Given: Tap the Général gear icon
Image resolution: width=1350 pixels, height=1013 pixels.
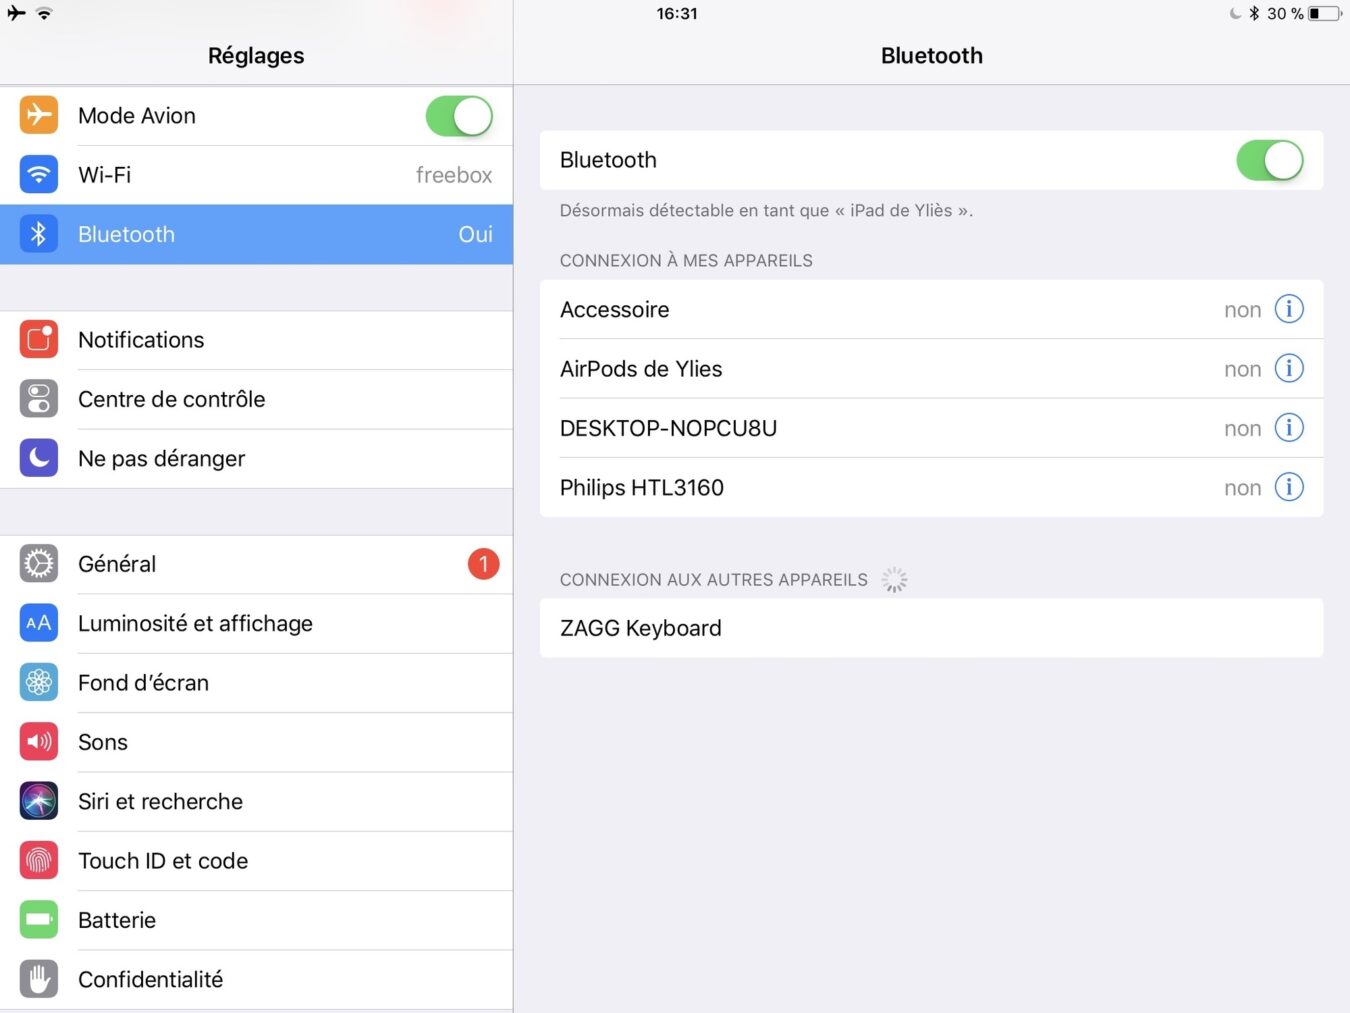Looking at the screenshot, I should [39, 564].
